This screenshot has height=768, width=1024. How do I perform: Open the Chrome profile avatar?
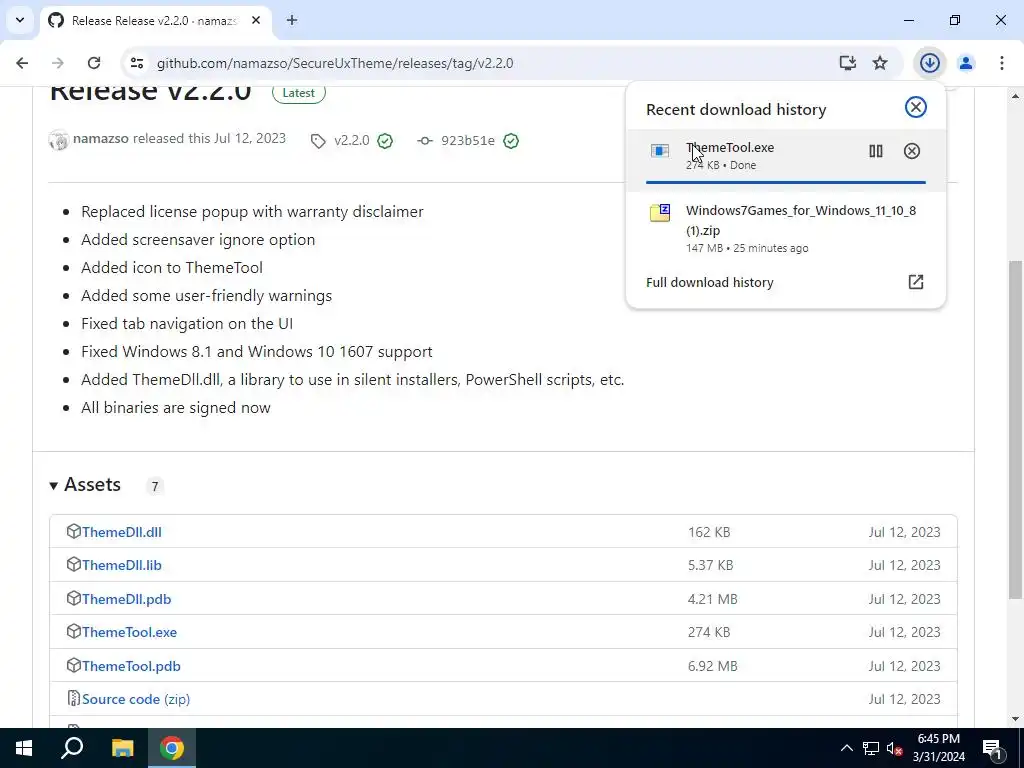tap(966, 63)
